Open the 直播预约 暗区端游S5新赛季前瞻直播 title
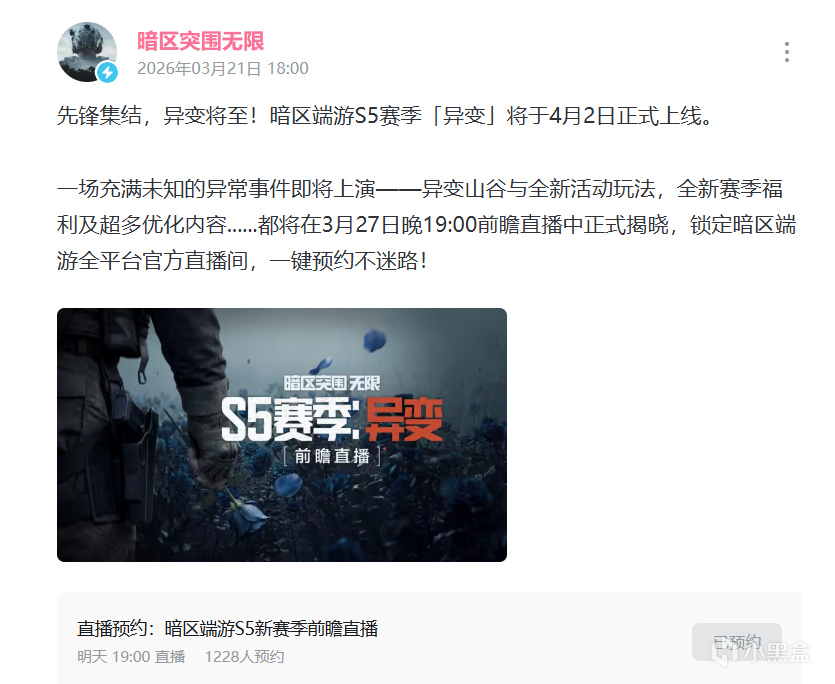The image size is (835, 684). (227, 629)
